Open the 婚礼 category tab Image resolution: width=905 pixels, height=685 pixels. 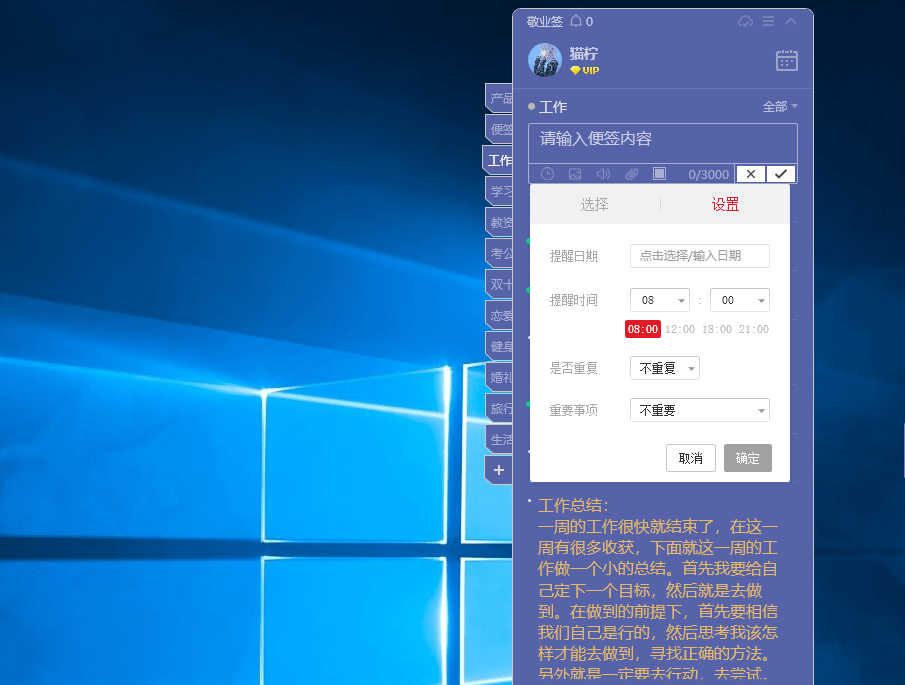500,377
